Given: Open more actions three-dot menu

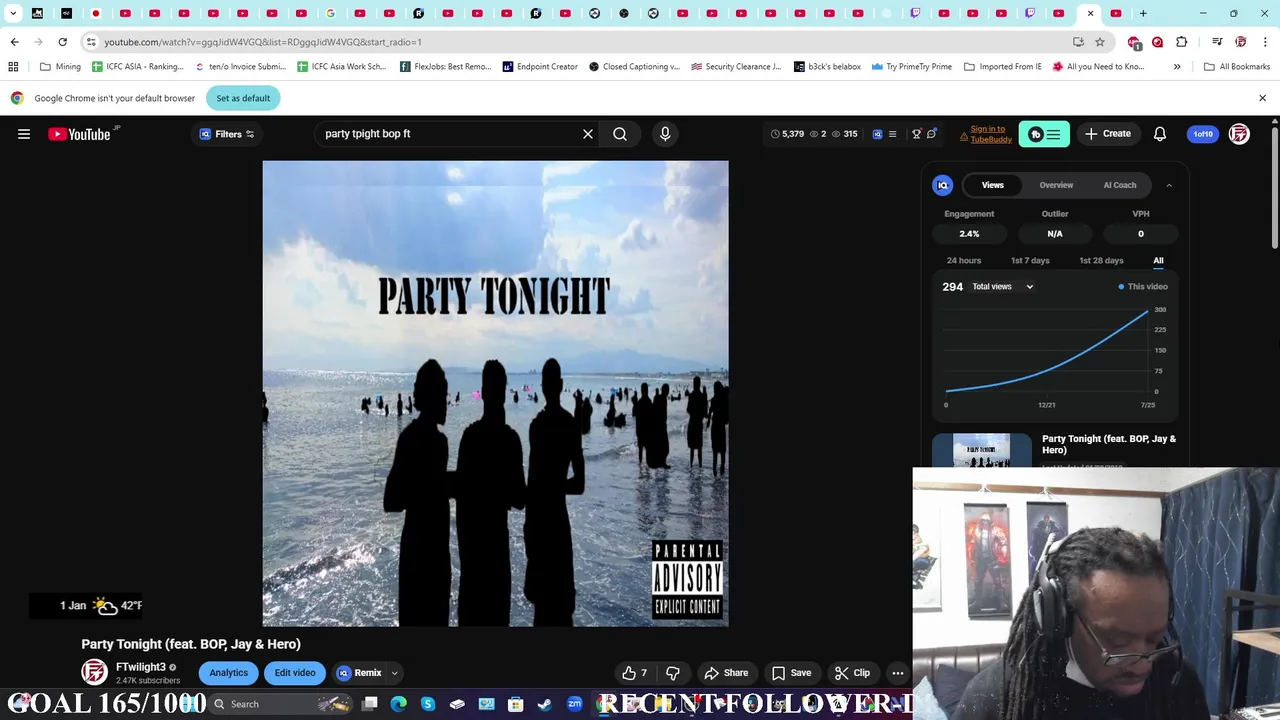Looking at the screenshot, I should 898,673.
